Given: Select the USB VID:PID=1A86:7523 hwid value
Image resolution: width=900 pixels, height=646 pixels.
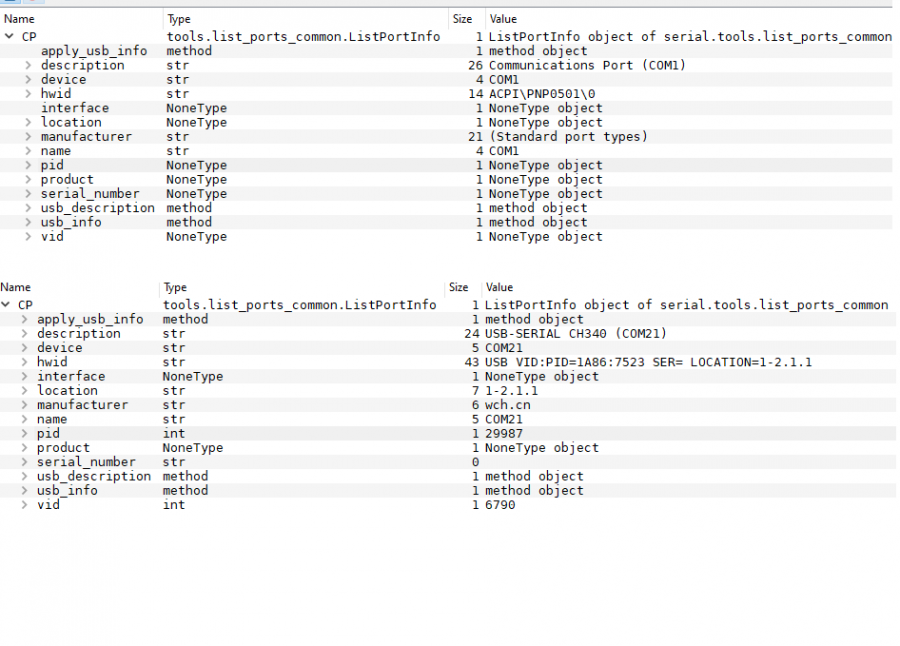Looking at the screenshot, I should (x=648, y=362).
